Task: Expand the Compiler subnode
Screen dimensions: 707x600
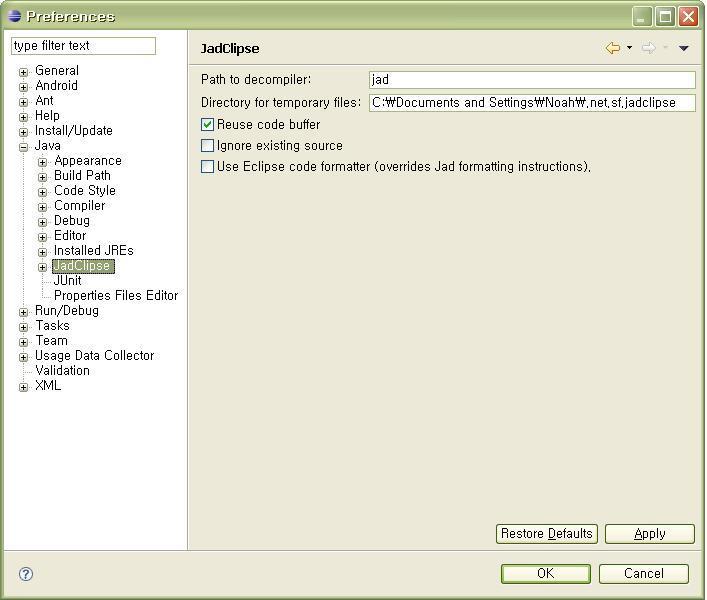Action: point(42,207)
